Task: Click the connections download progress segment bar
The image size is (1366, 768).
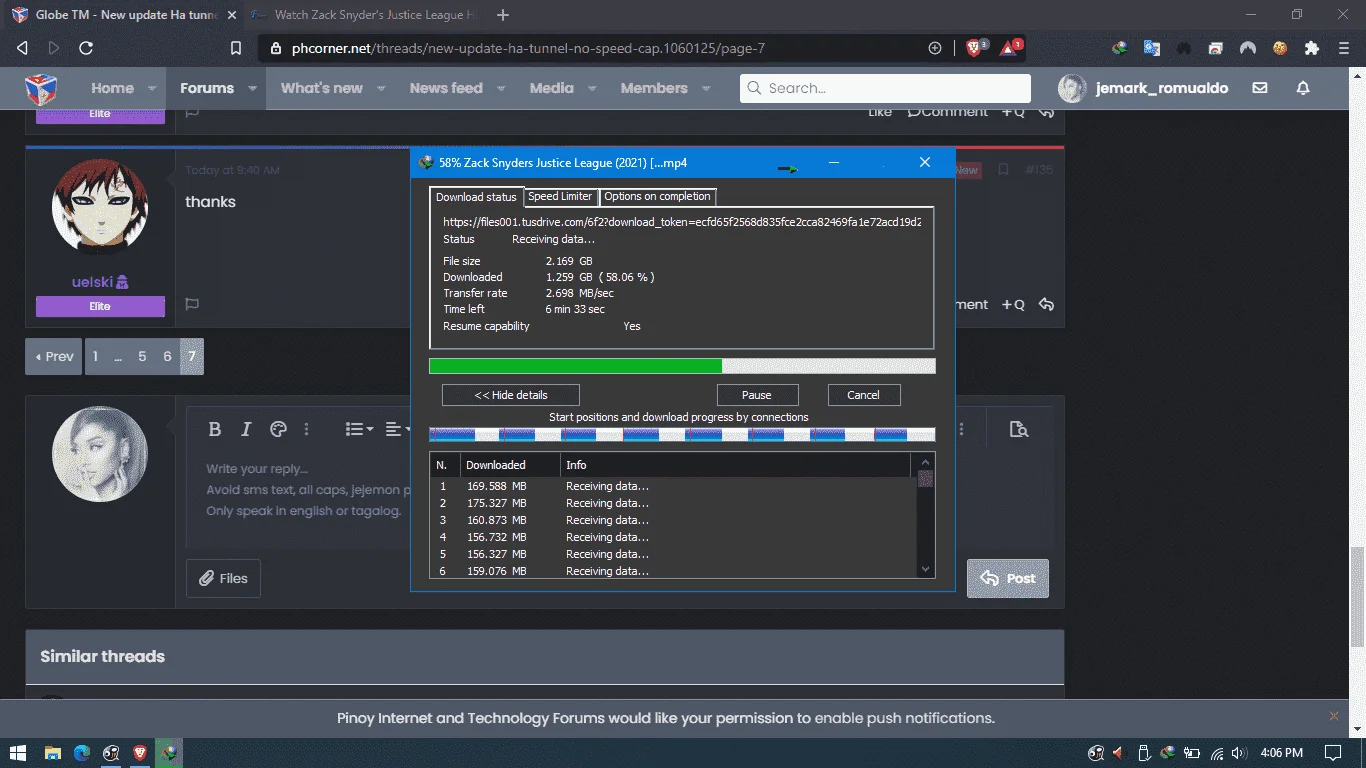Action: [682, 435]
